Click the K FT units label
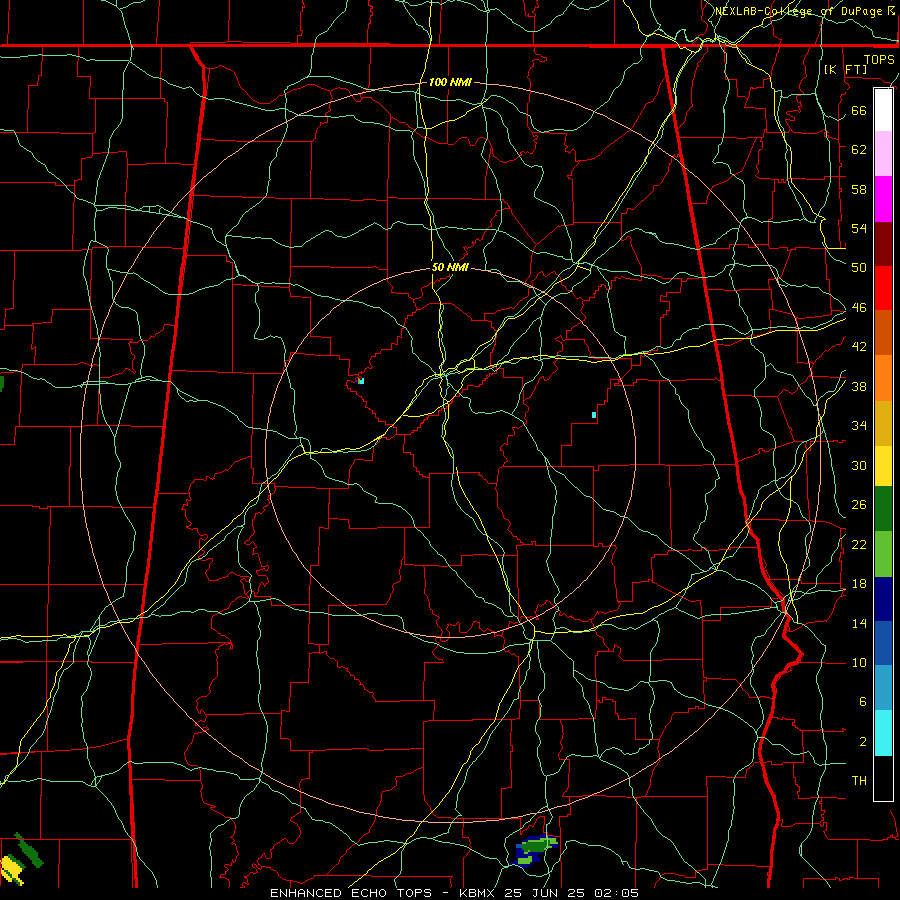 845,69
